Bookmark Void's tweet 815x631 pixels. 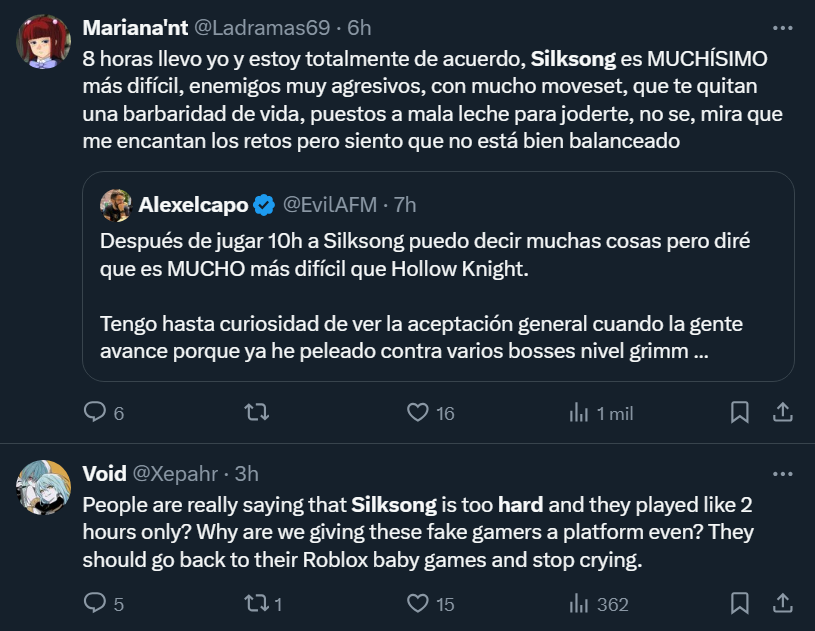pos(740,603)
